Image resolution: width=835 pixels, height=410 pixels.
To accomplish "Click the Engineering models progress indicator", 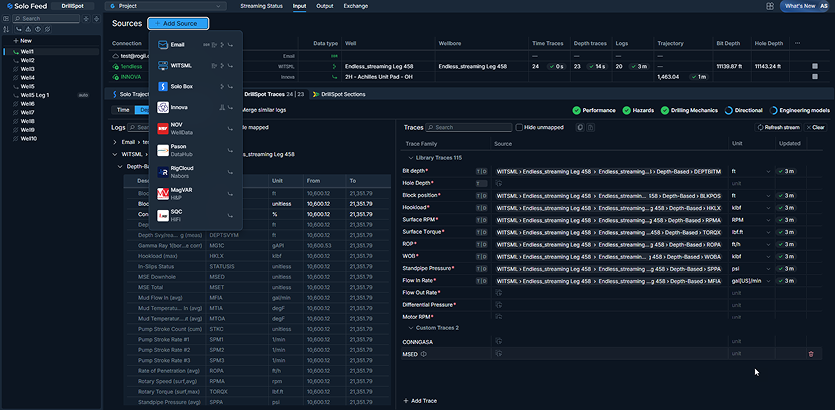I will pos(799,110).
